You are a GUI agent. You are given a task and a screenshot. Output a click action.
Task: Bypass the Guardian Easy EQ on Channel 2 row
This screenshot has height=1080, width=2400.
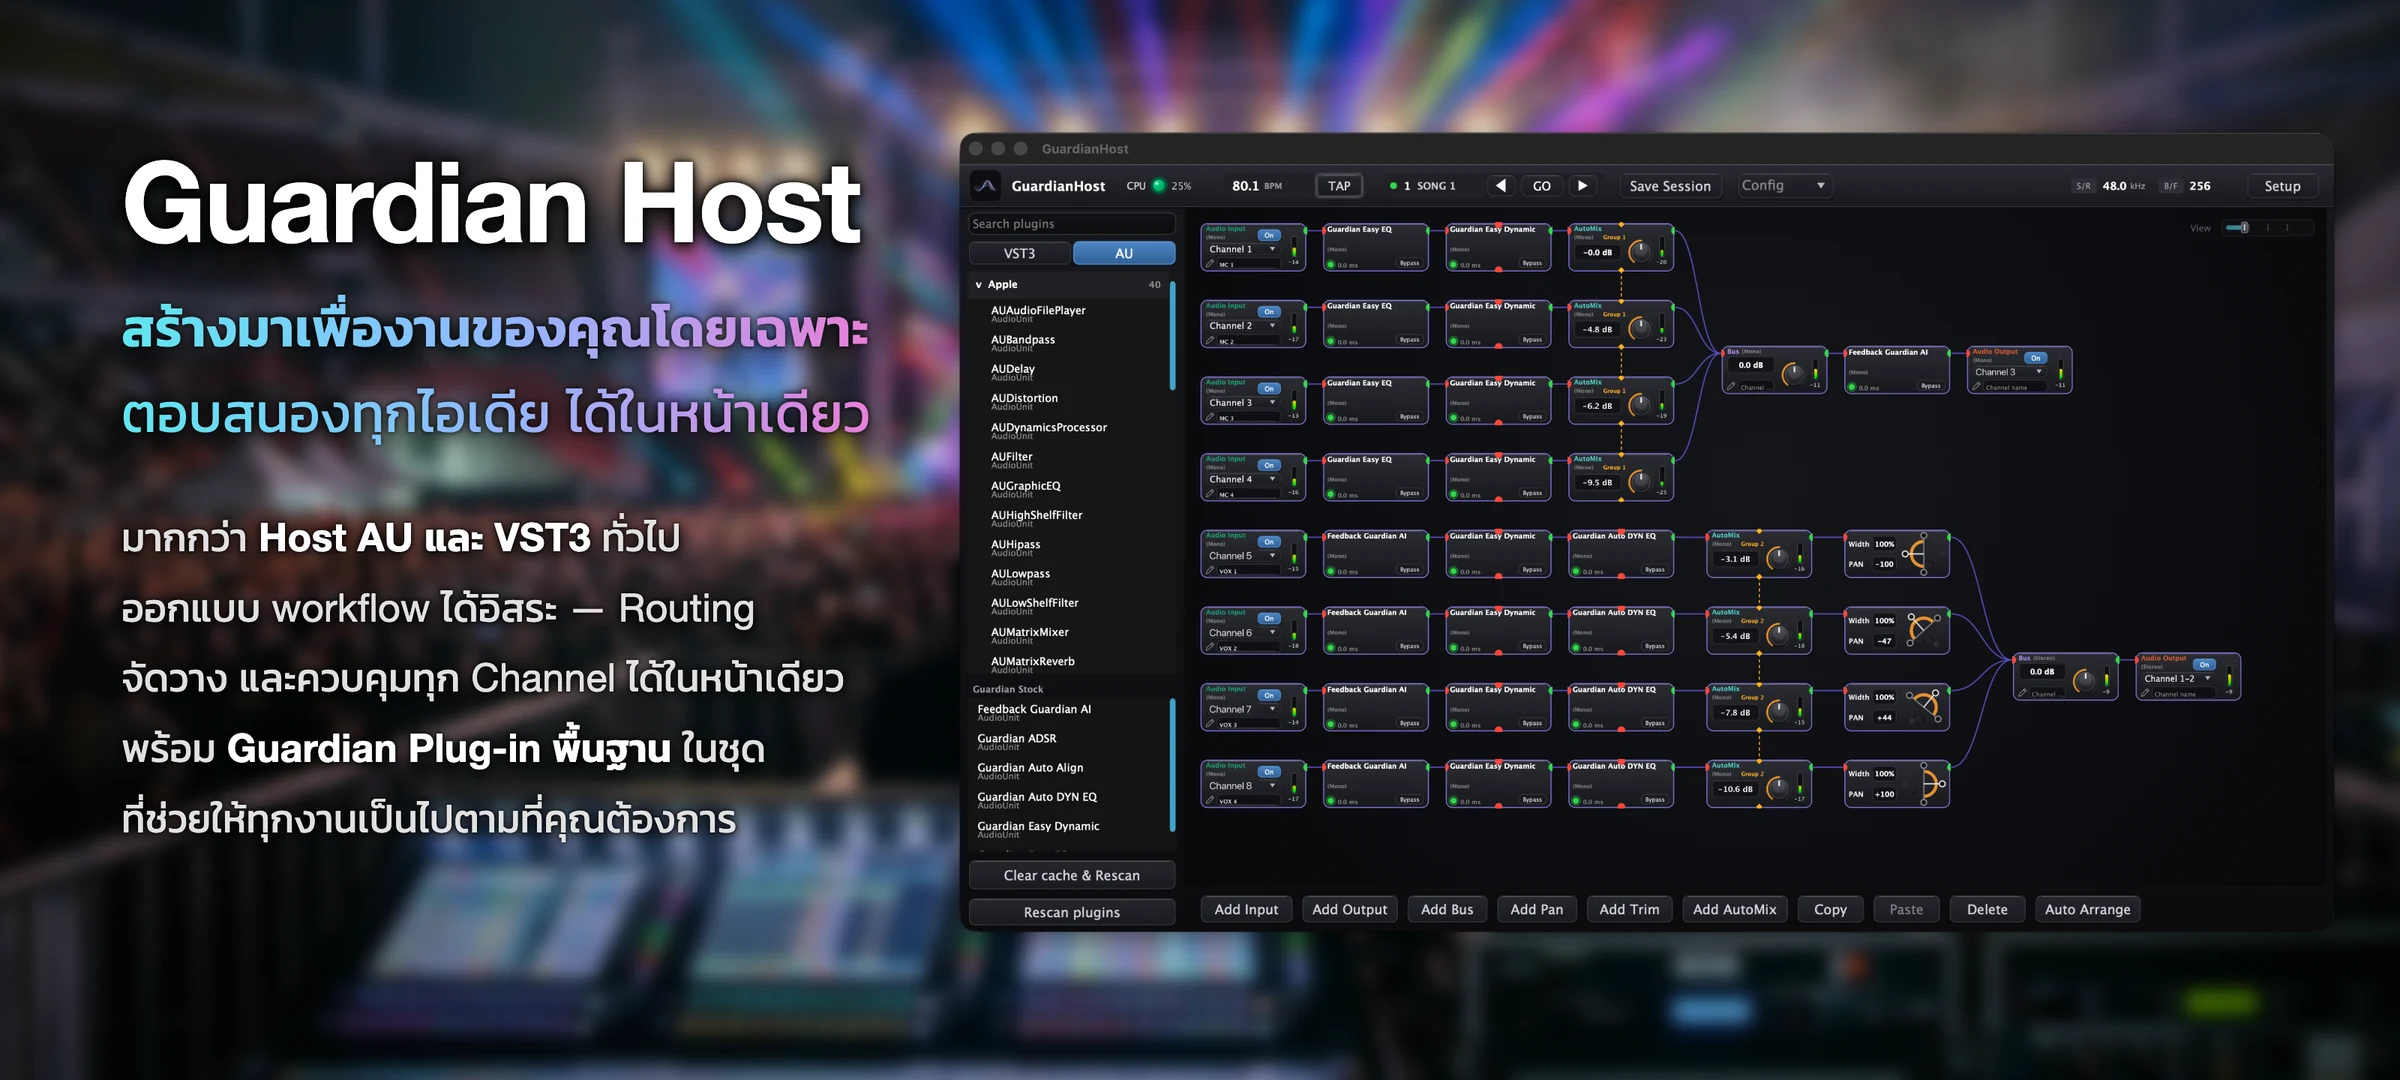pyautogui.click(x=1409, y=340)
